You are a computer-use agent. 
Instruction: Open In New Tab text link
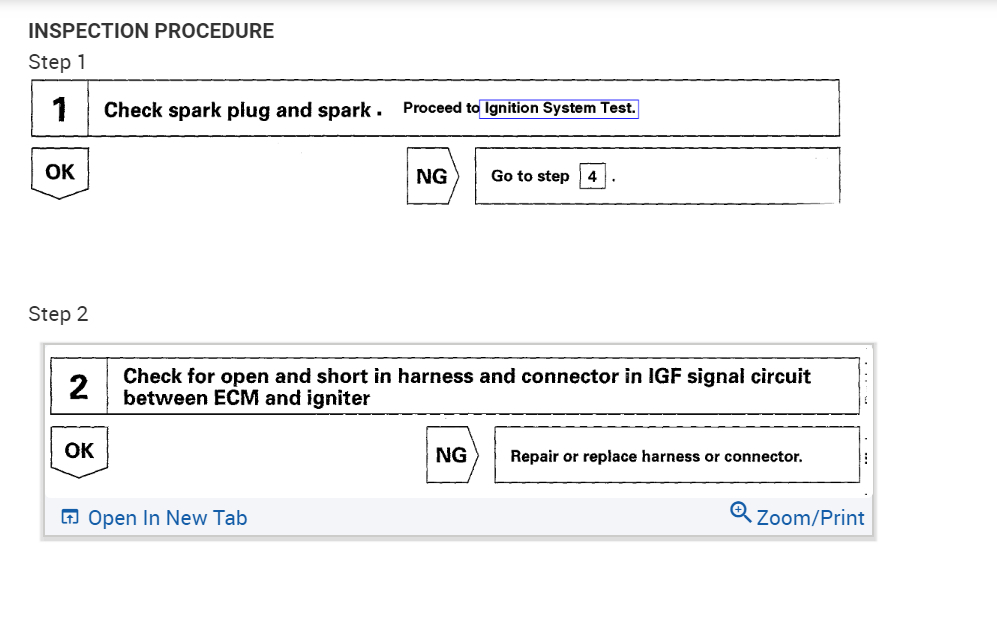click(167, 518)
